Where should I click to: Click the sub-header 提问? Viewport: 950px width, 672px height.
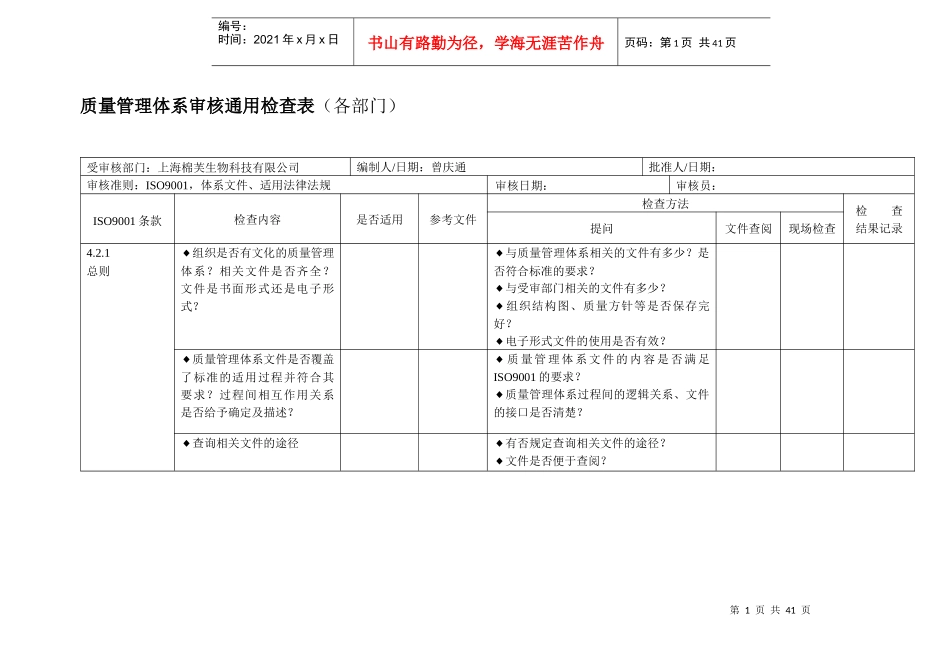point(602,228)
